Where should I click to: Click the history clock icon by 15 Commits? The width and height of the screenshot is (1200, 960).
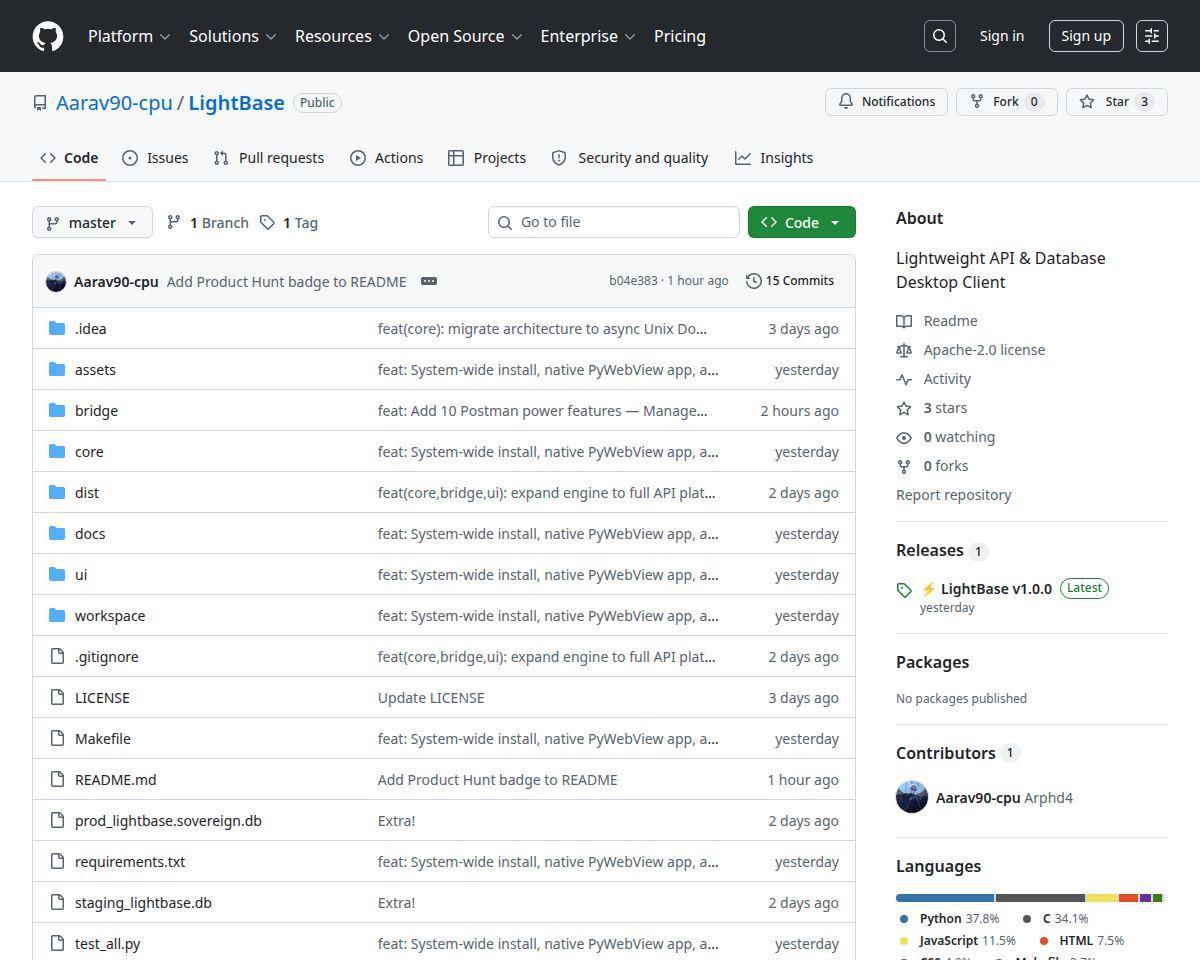754,281
